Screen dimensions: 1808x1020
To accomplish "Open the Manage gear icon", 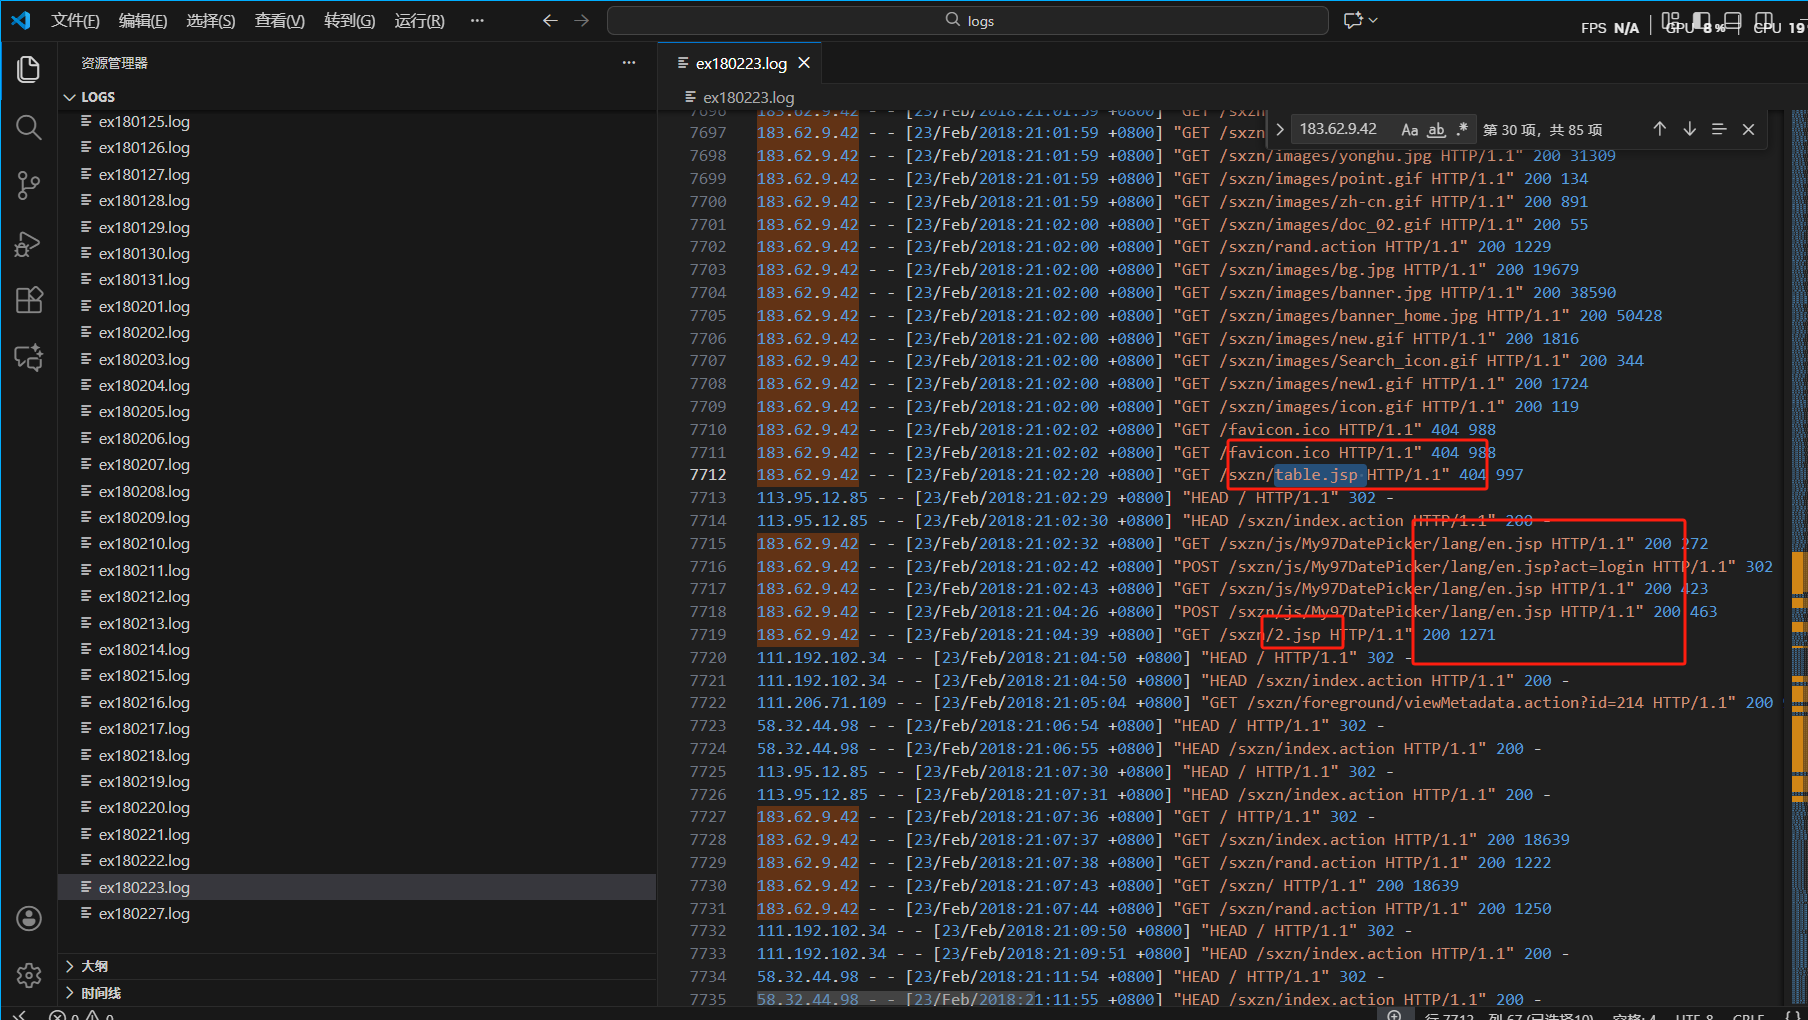I will click(x=29, y=975).
